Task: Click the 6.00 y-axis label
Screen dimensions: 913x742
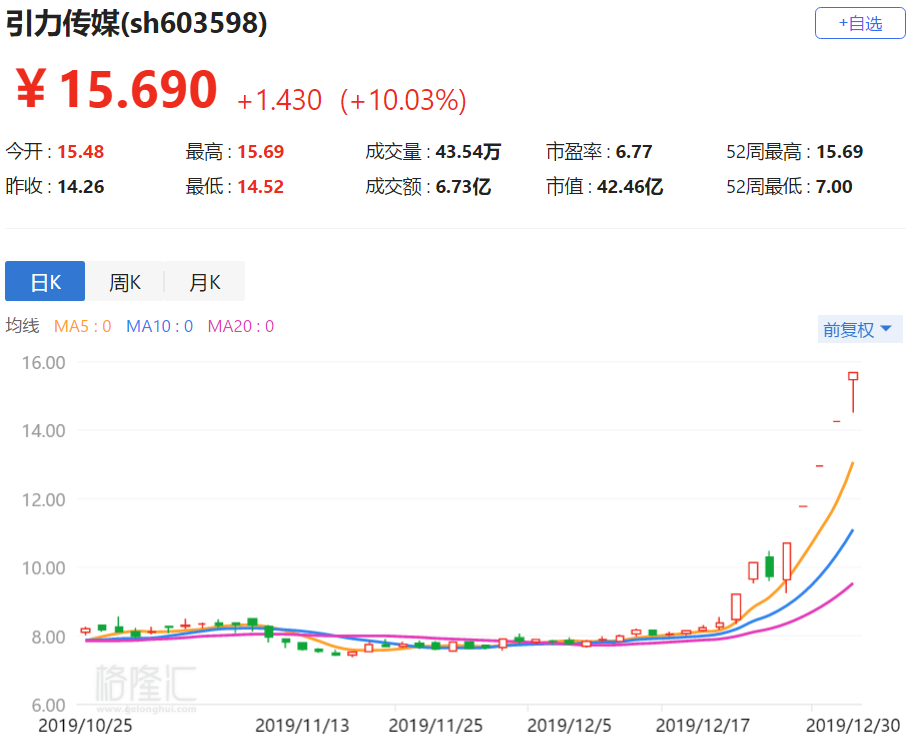Action: (48, 705)
